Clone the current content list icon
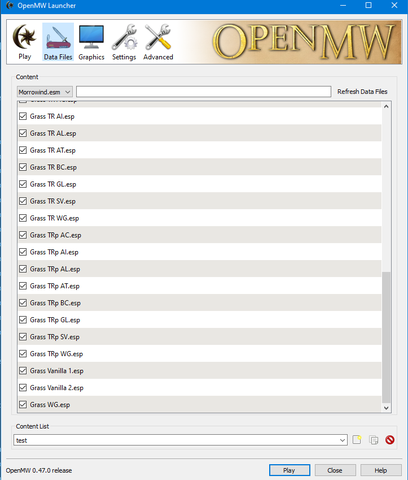Image resolution: width=408 pixels, height=480 pixels. tap(374, 440)
